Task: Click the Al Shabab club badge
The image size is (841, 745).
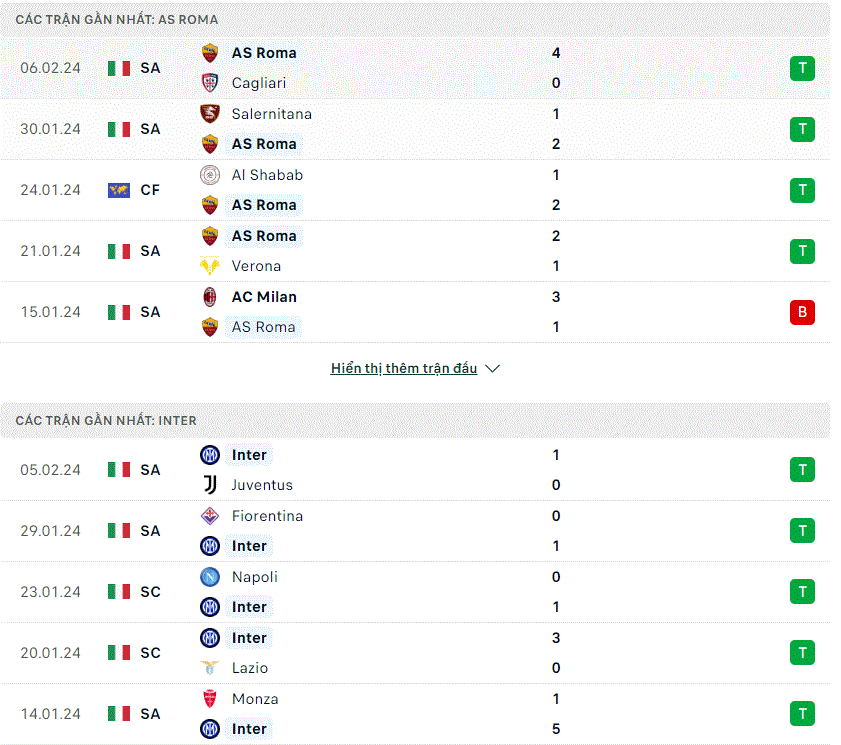Action: click(x=210, y=175)
